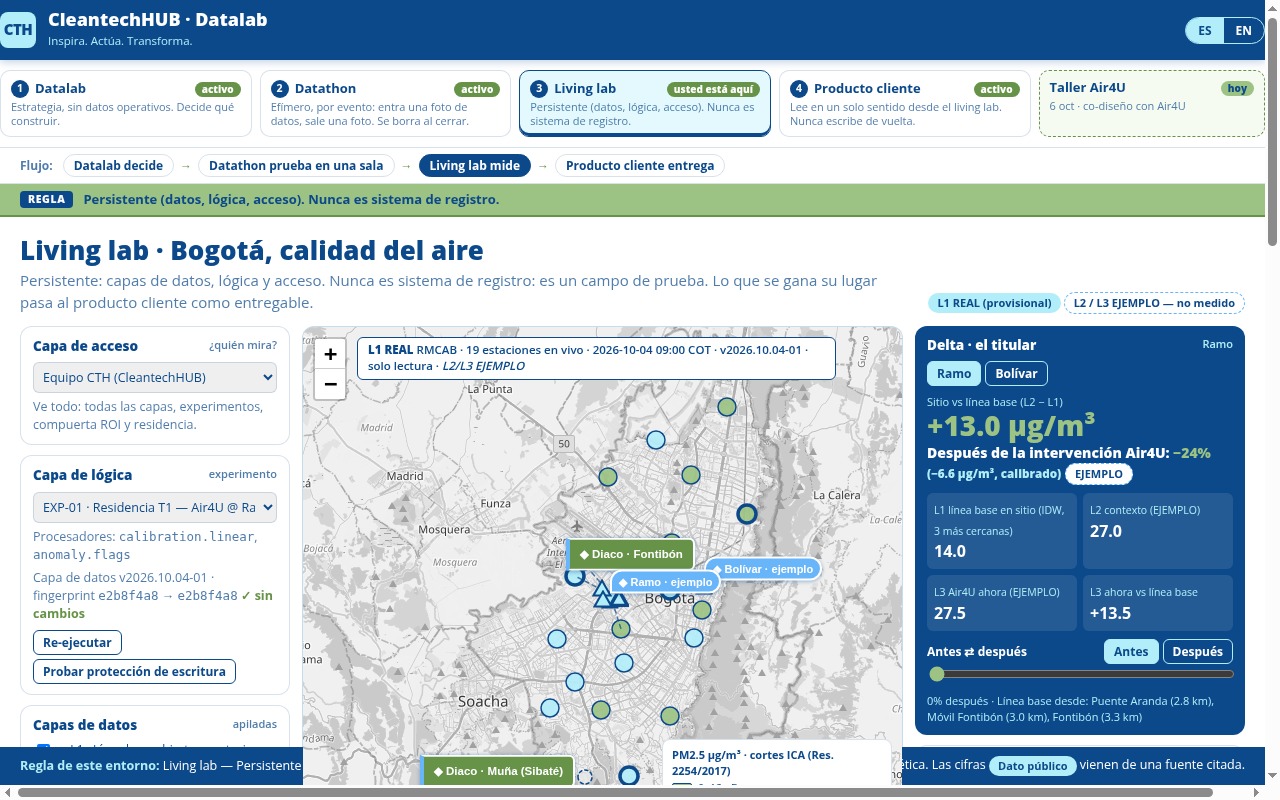Zoom in on the map

[x=330, y=354]
